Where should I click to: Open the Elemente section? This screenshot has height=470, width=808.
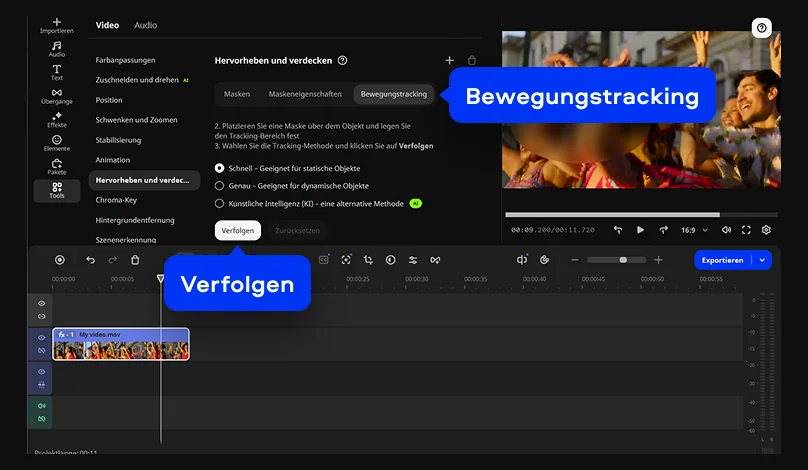click(57, 143)
